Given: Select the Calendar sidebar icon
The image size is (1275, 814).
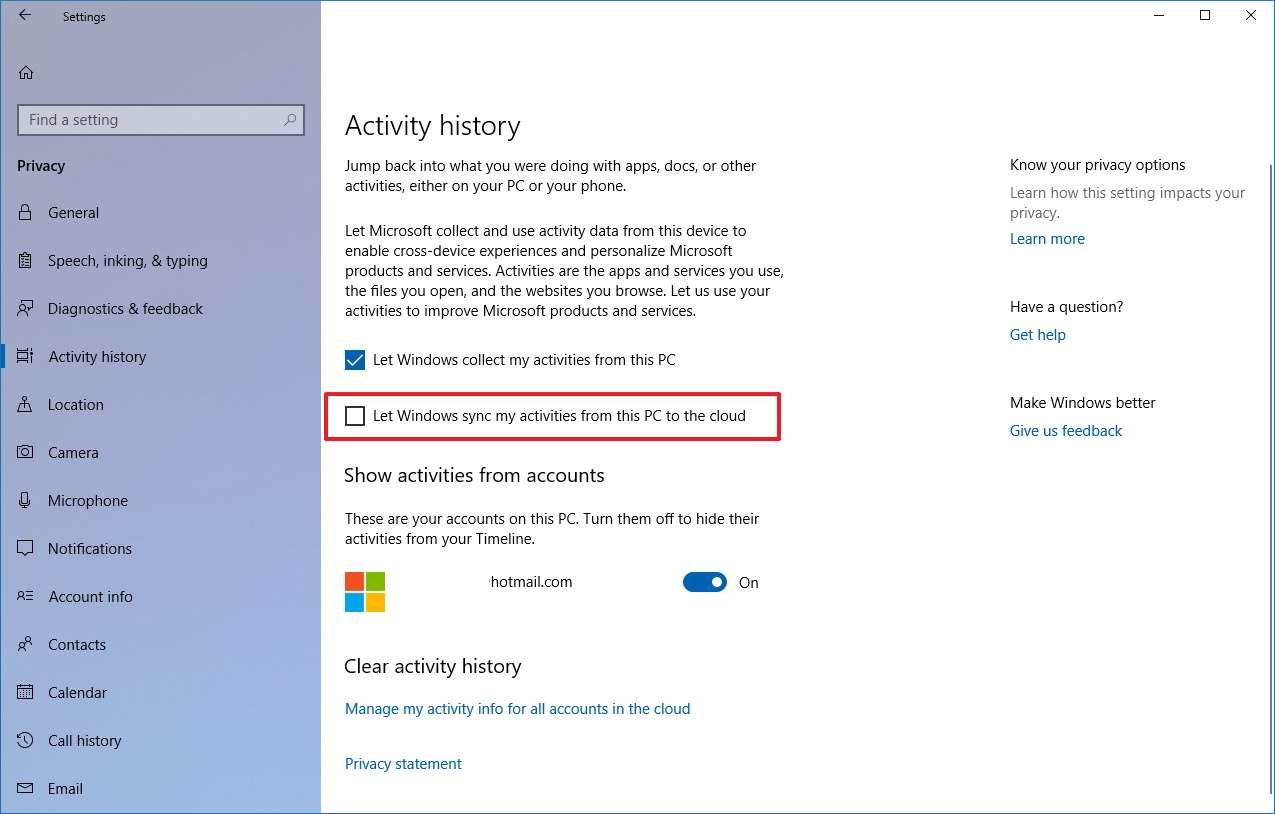Looking at the screenshot, I should (27, 692).
